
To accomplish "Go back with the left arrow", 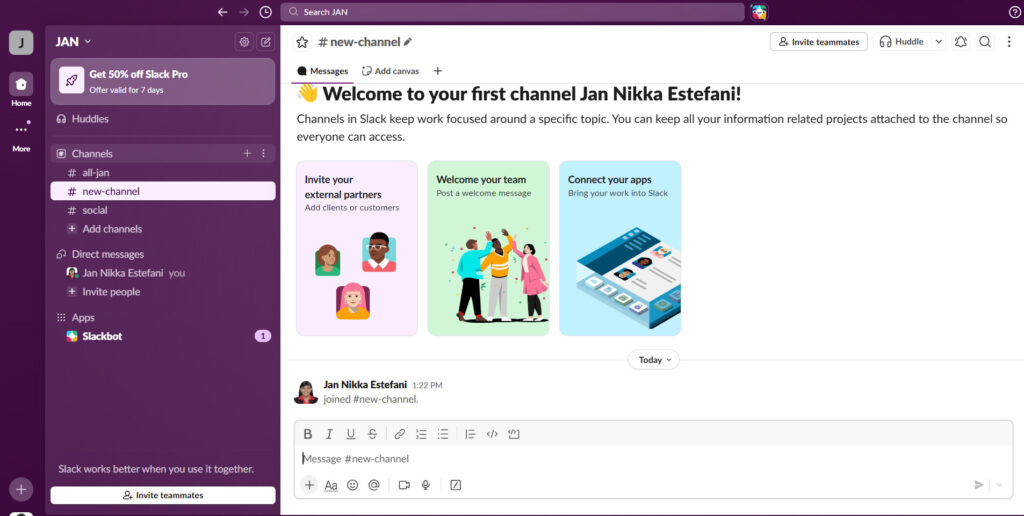I will coord(223,12).
